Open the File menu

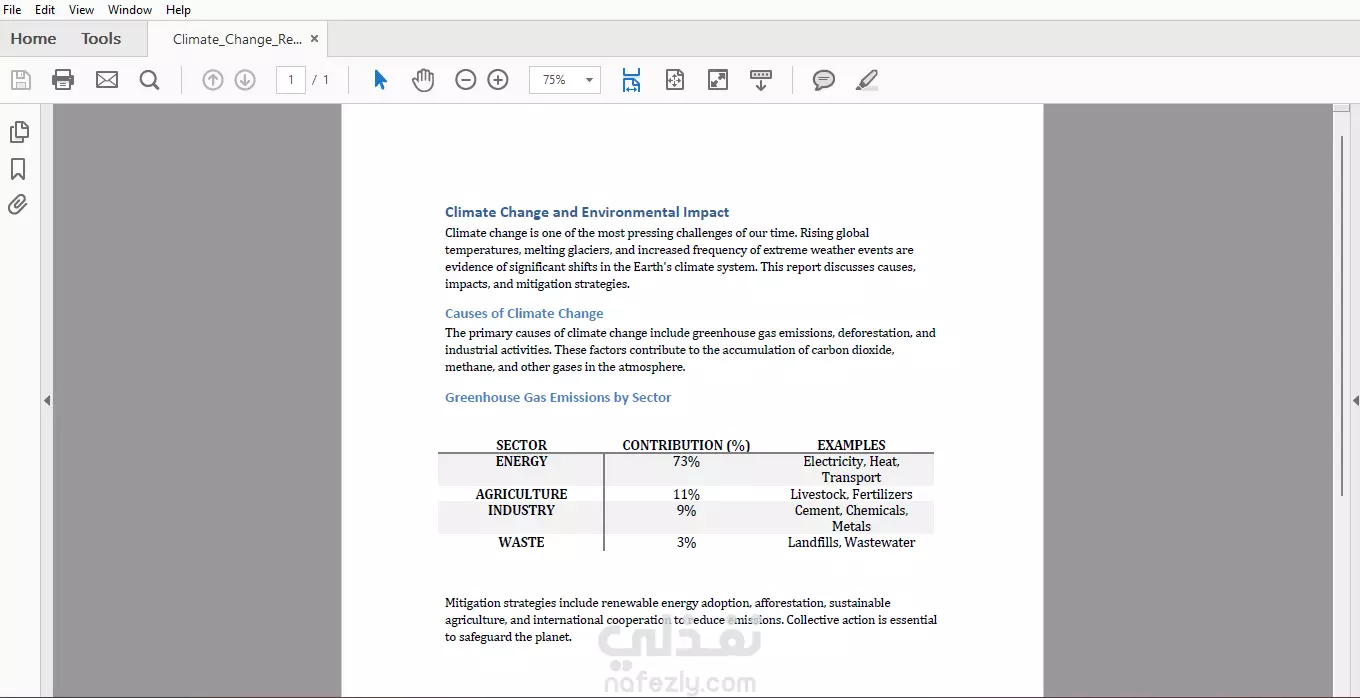pos(13,10)
